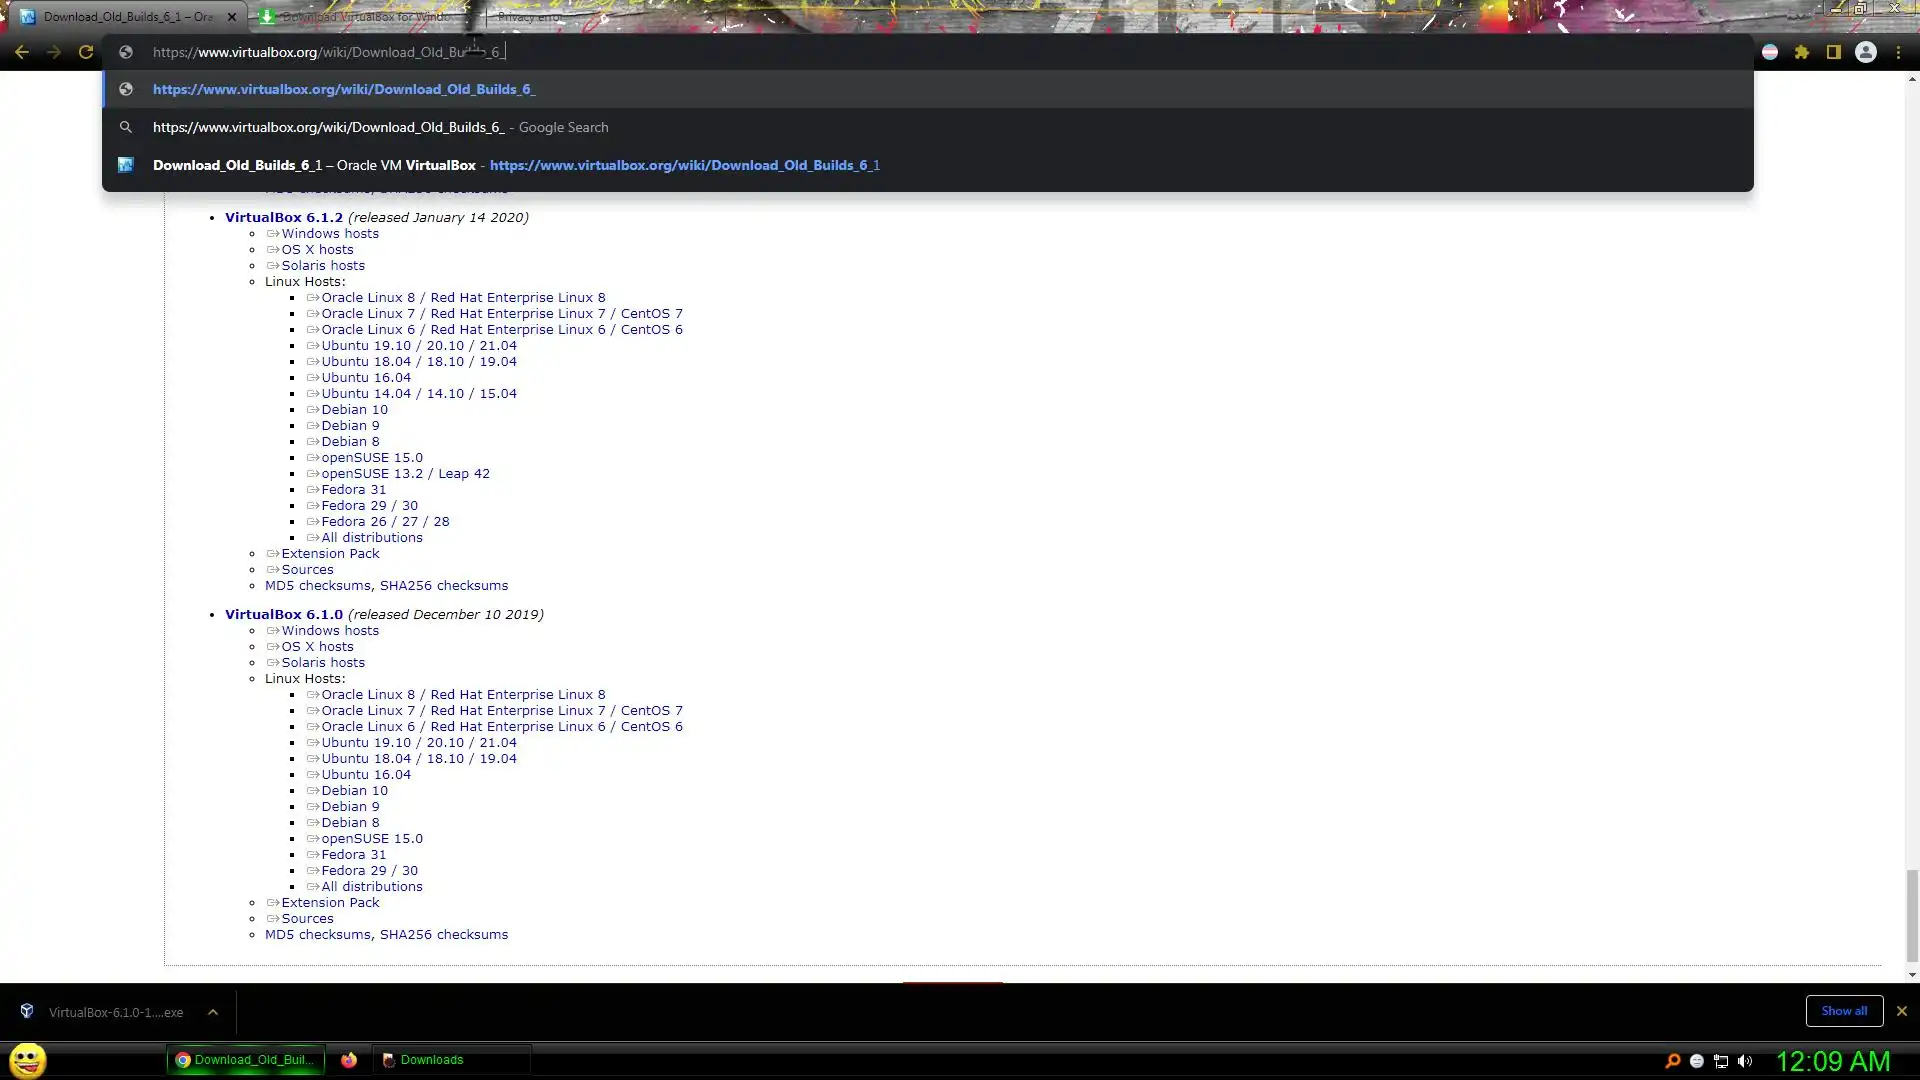Select the Download_Old_Builds_6_1 history suggestion
1920x1080 pixels.
coord(515,165)
